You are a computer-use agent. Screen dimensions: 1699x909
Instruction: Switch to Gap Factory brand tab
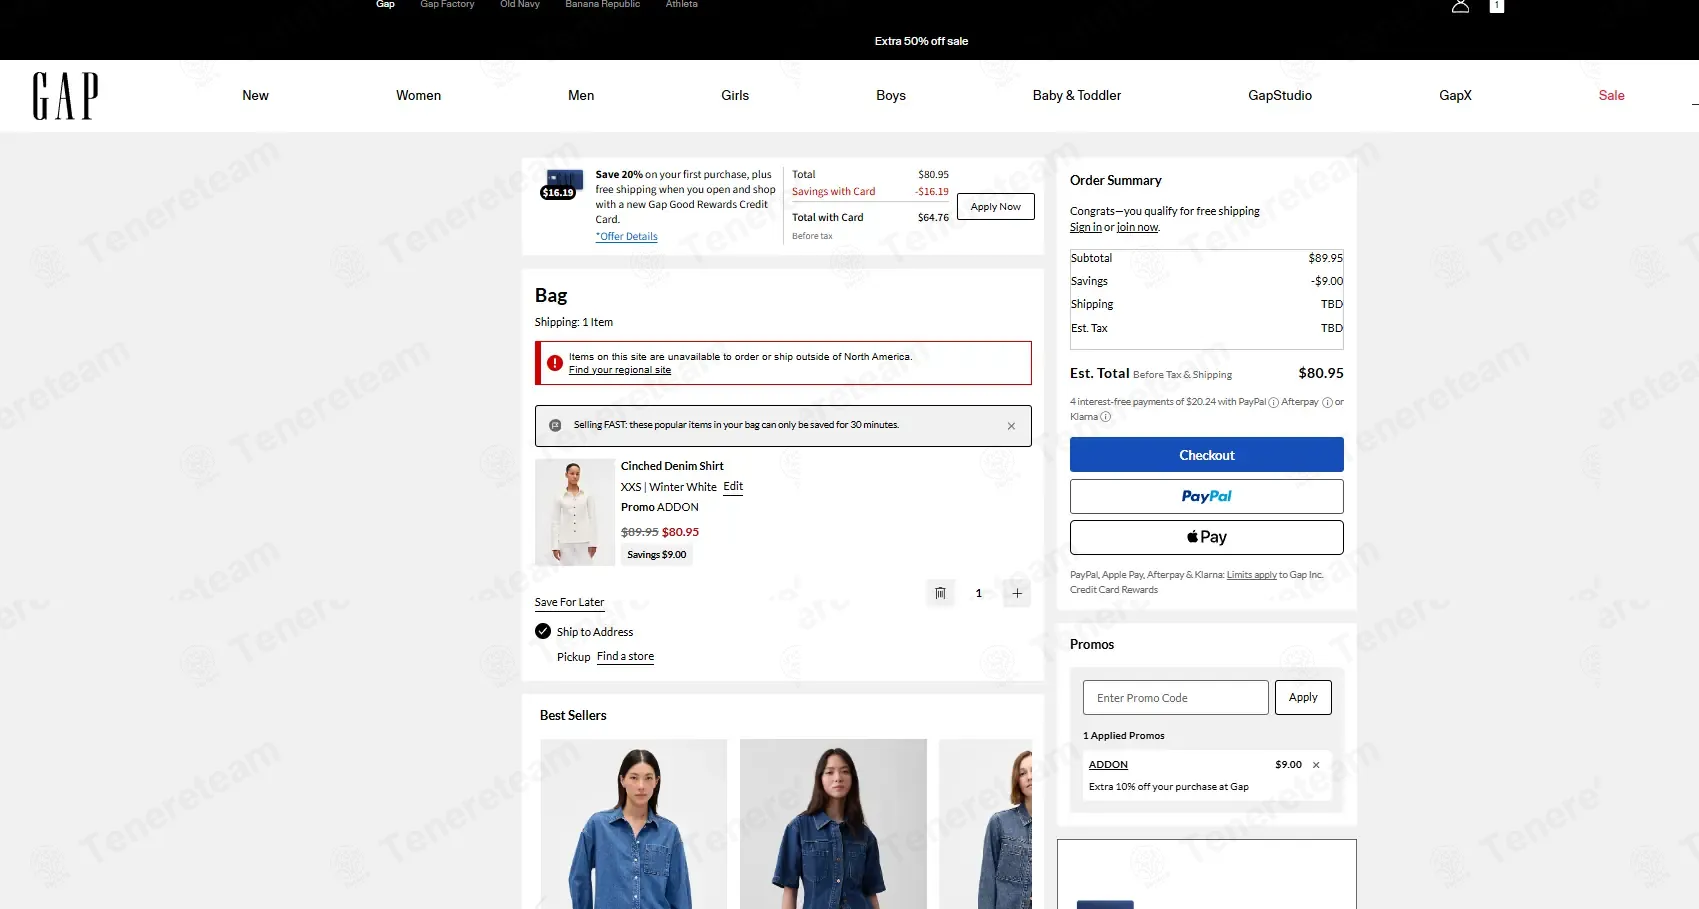click(x=447, y=4)
